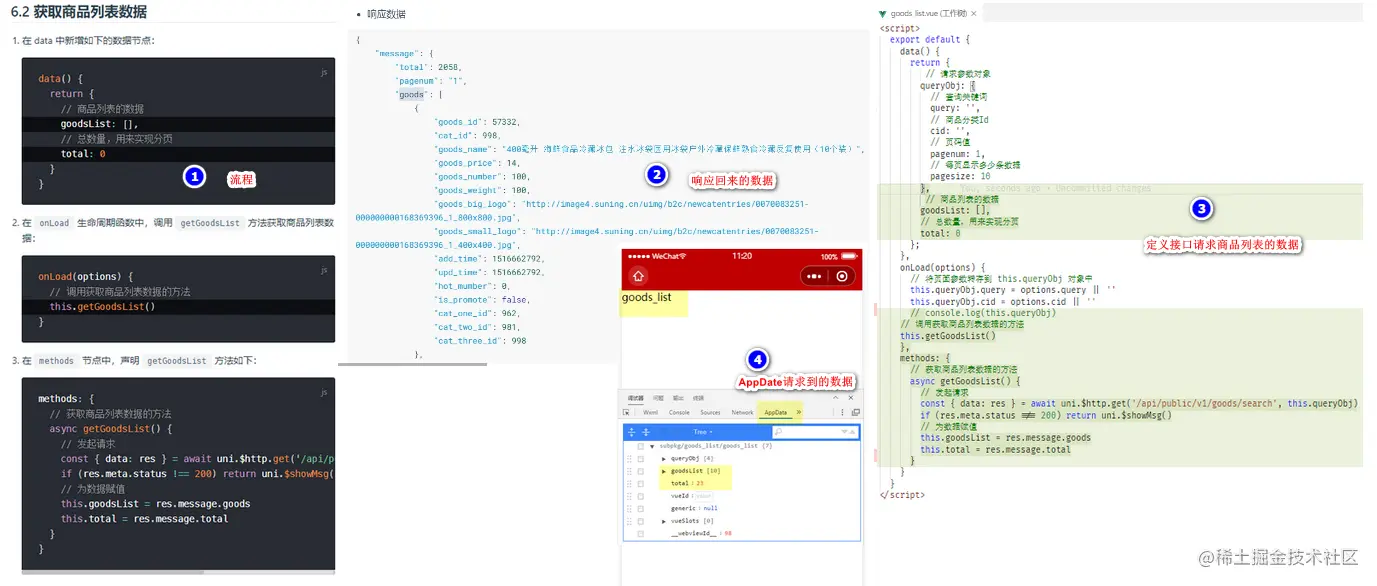
Task: Grab drag handle beside total row
Action: click(629, 483)
